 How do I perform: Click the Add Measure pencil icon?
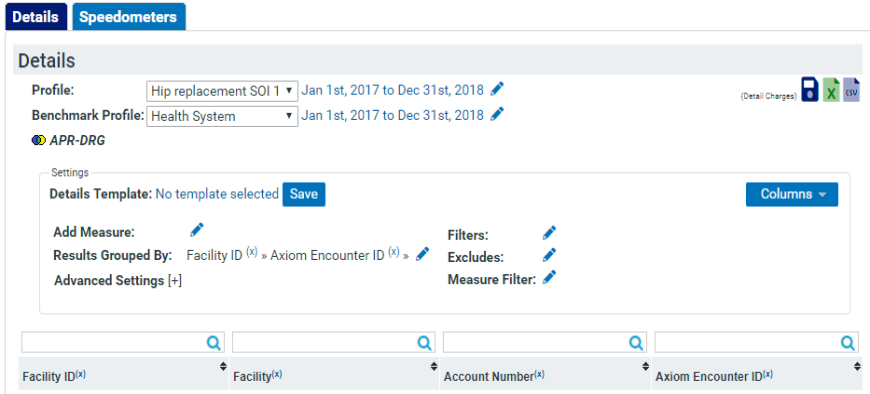pos(197,229)
